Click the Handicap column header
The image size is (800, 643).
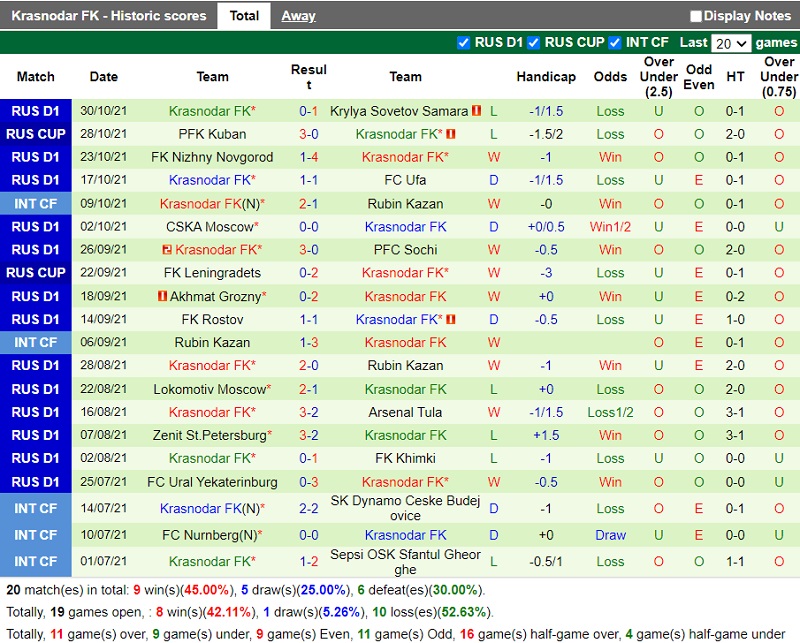[546, 77]
